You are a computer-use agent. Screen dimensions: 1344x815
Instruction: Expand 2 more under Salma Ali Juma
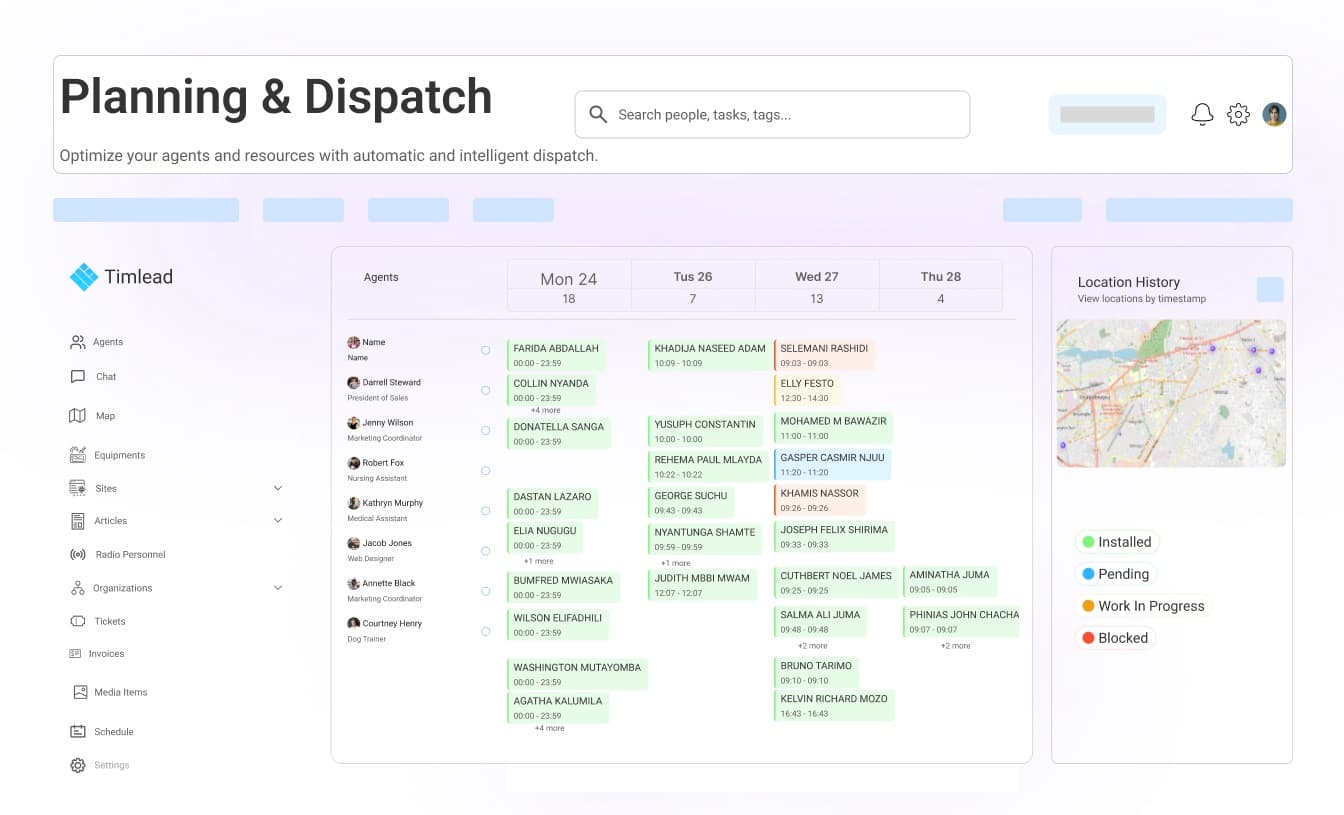[814, 645]
